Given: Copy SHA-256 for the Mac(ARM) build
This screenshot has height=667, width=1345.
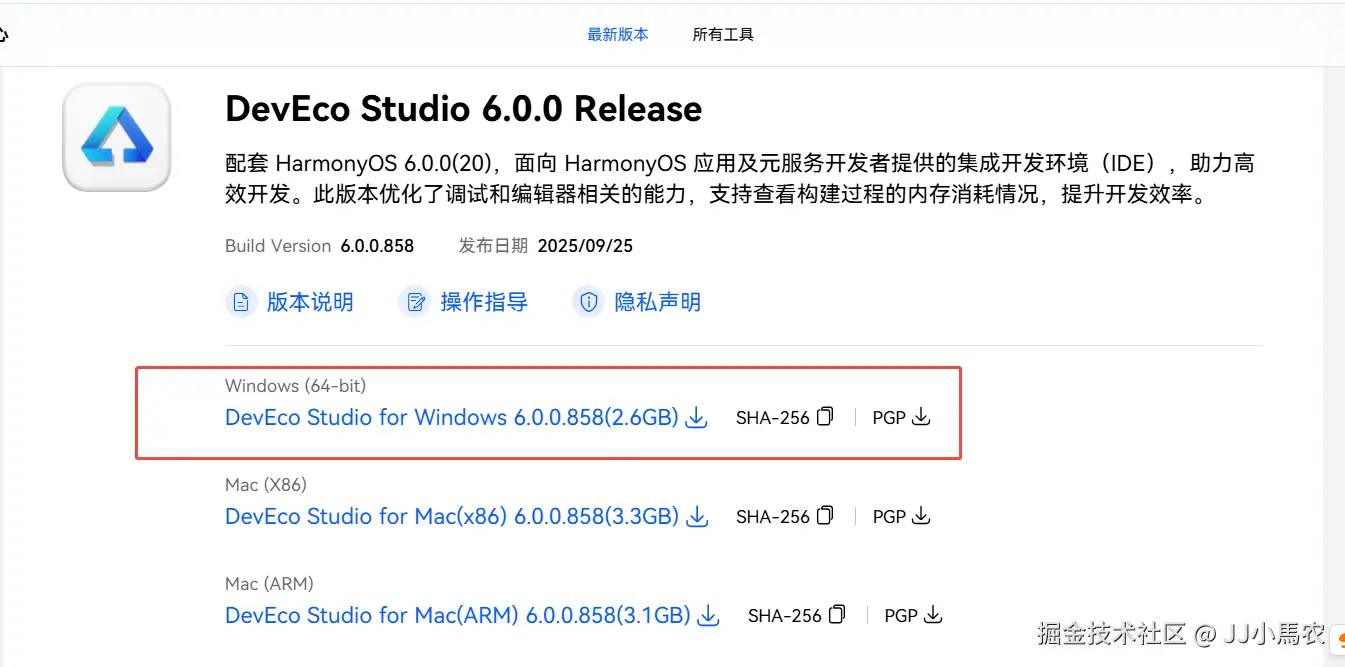Looking at the screenshot, I should [x=837, y=615].
